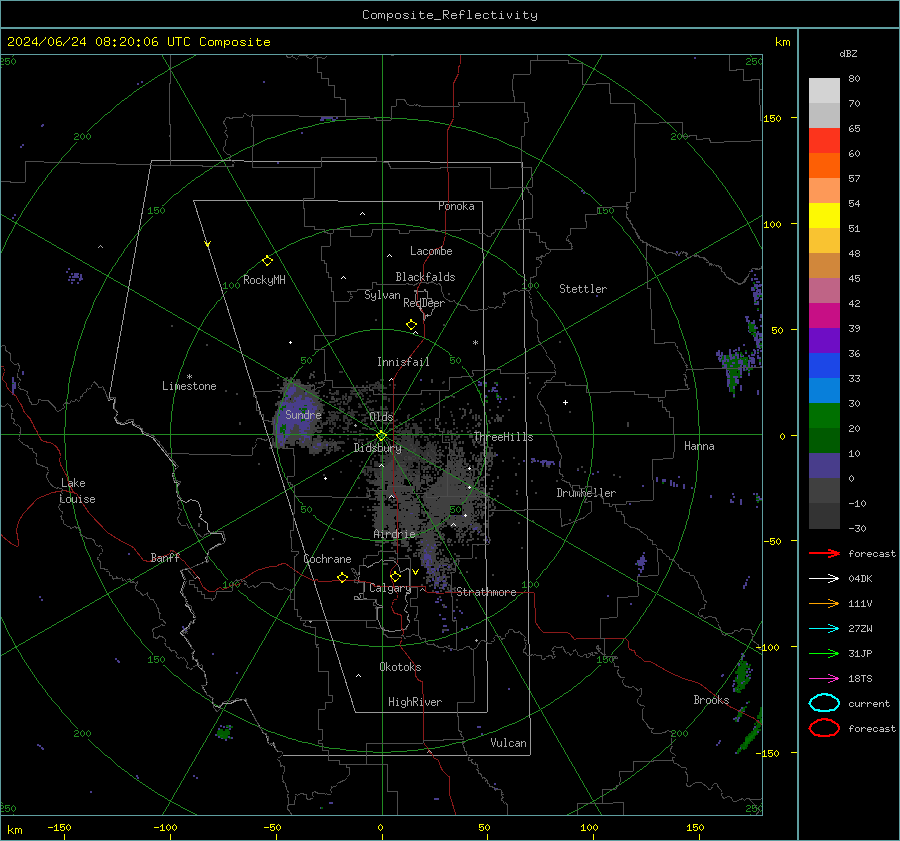This screenshot has width=900, height=841.
Task: Choose the green 31JP arrow legend icon
Action: pos(824,653)
